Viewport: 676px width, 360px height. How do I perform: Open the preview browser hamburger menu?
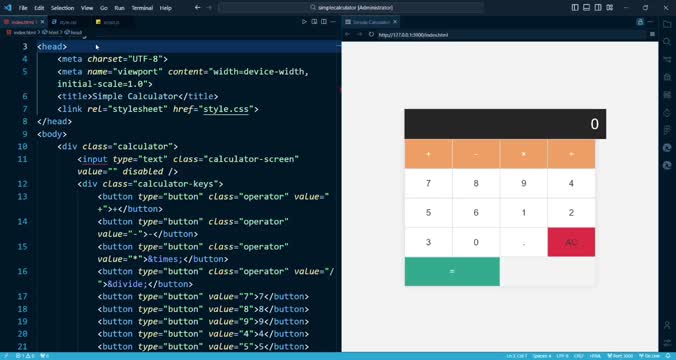[x=652, y=34]
